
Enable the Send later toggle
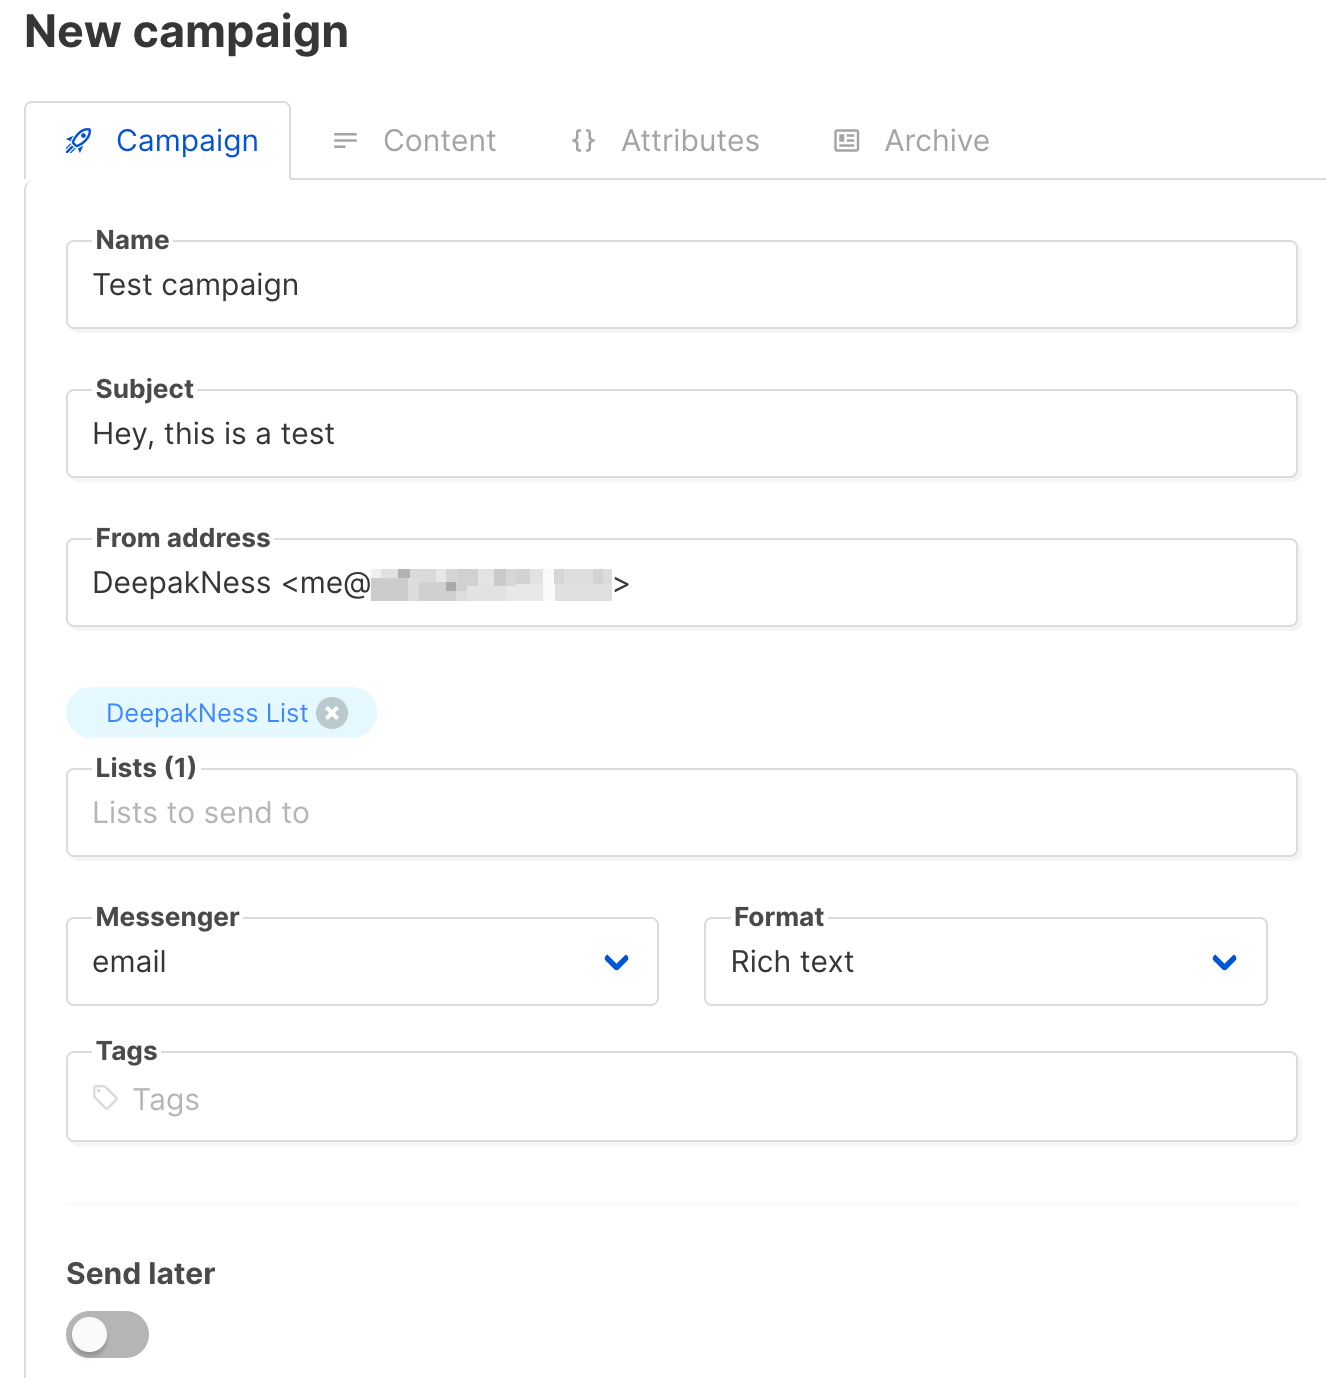coord(107,1334)
